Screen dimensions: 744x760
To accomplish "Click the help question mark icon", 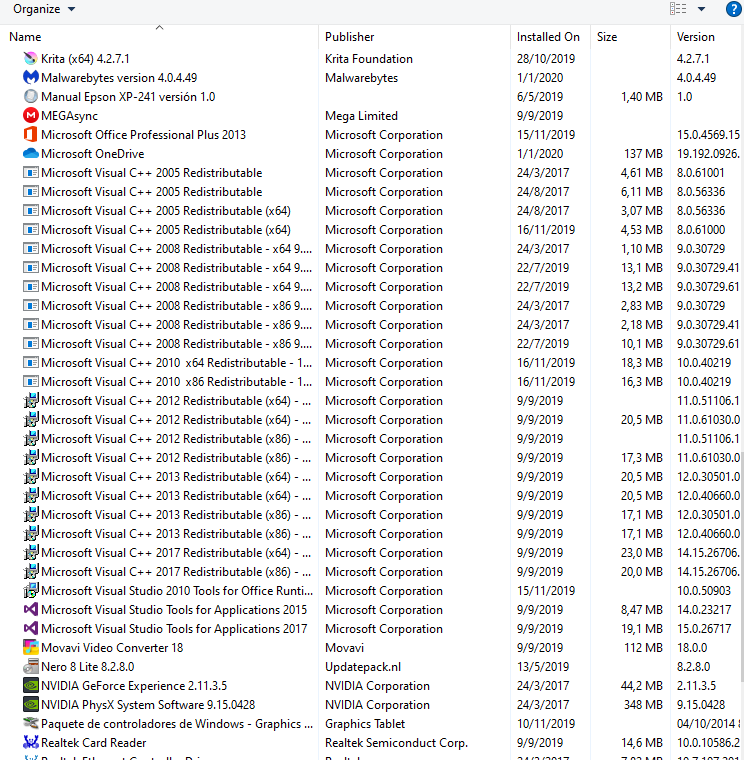I will (733, 9).
